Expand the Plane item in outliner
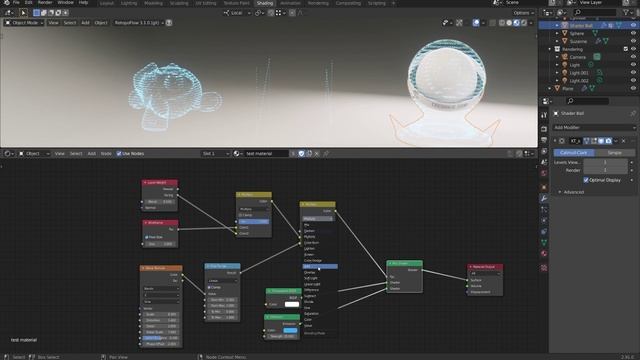Screen dimensions: 640x360 [x=550, y=89]
